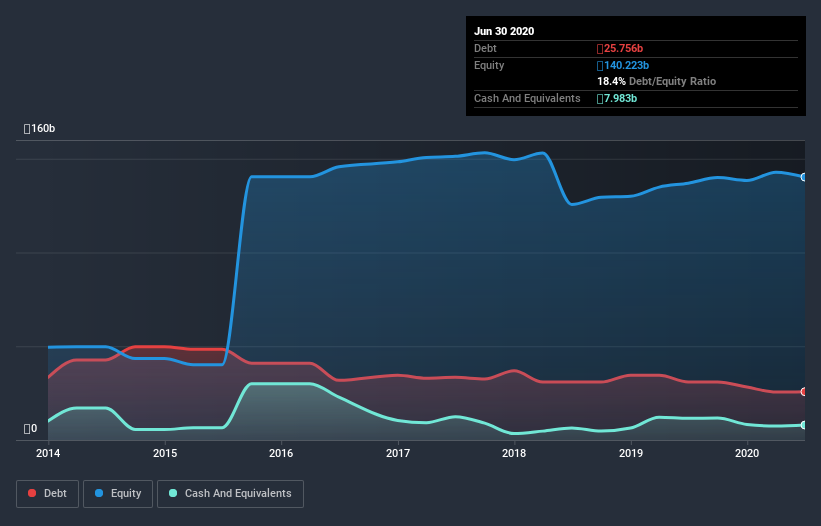Click the 2014 x-axis label
The width and height of the screenshot is (821, 526).
click(x=48, y=453)
